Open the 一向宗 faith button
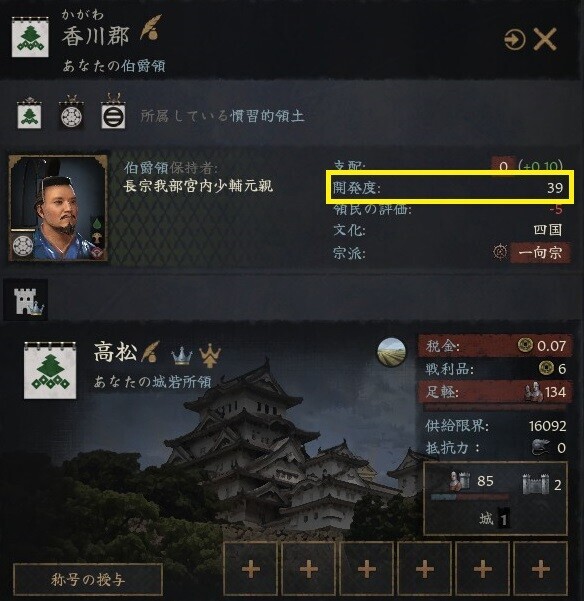 pos(540,253)
